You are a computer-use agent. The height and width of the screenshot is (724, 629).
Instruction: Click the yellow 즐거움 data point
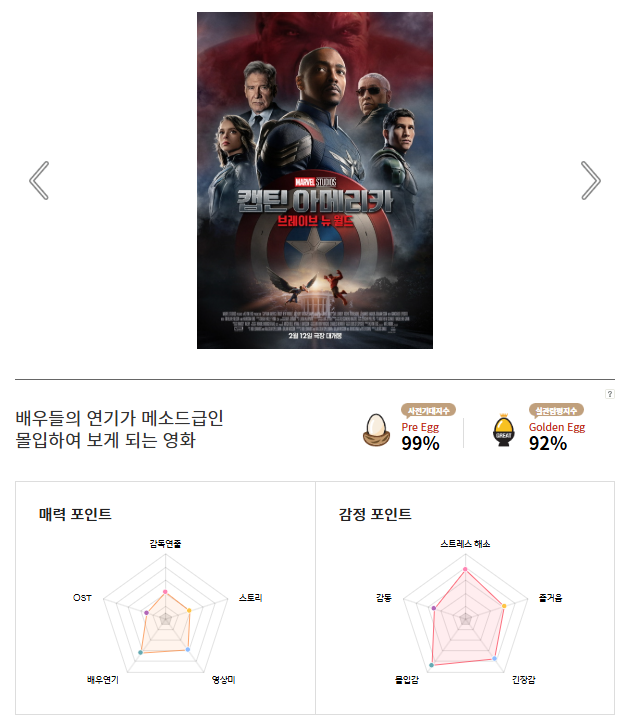click(504, 606)
